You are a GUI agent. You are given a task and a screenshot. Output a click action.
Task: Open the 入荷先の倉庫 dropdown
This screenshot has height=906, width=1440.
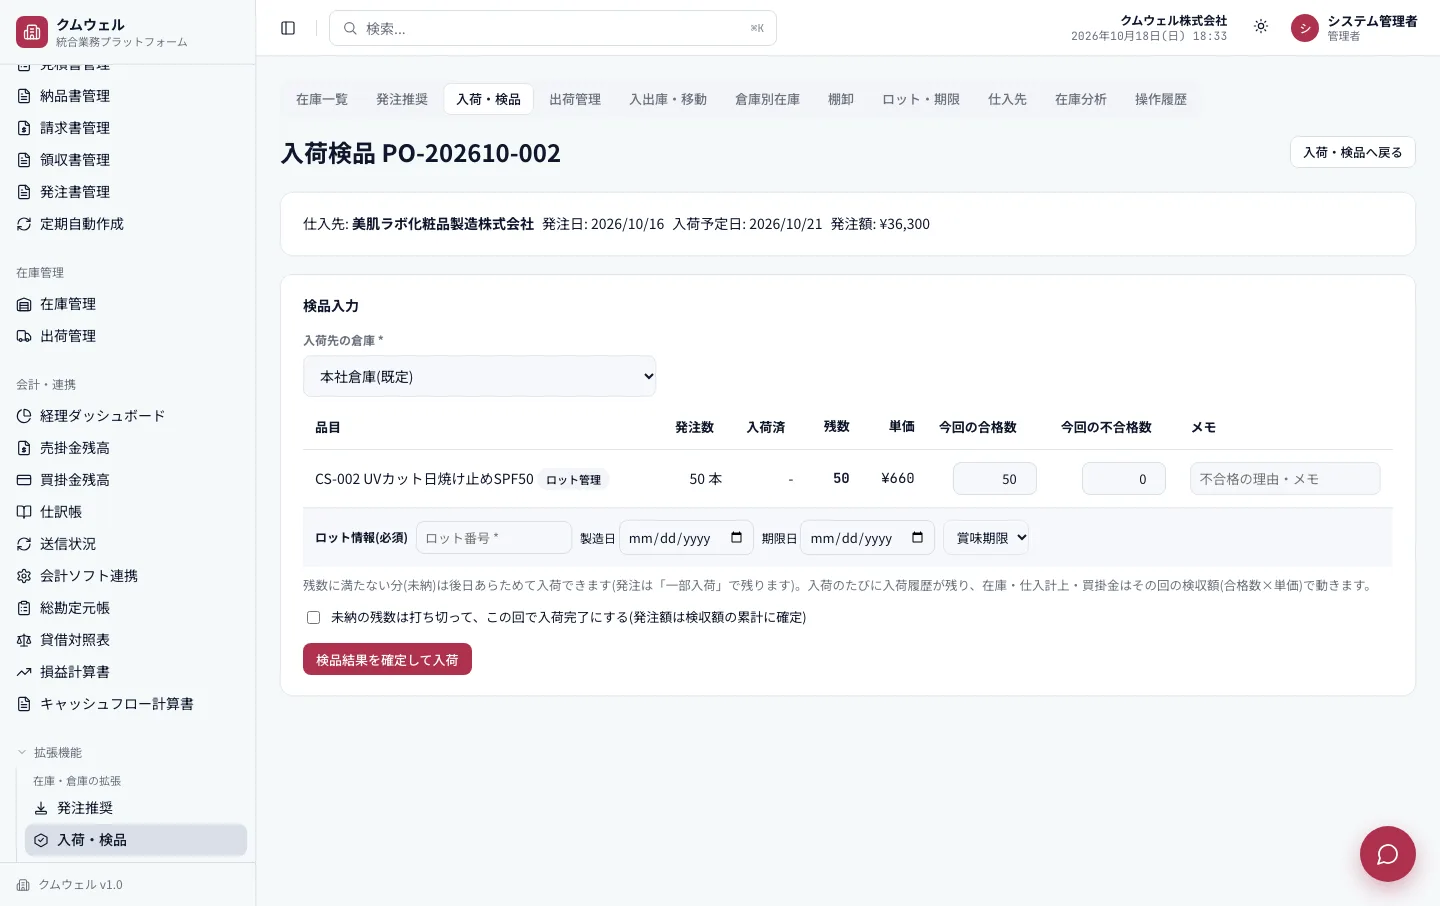click(480, 376)
